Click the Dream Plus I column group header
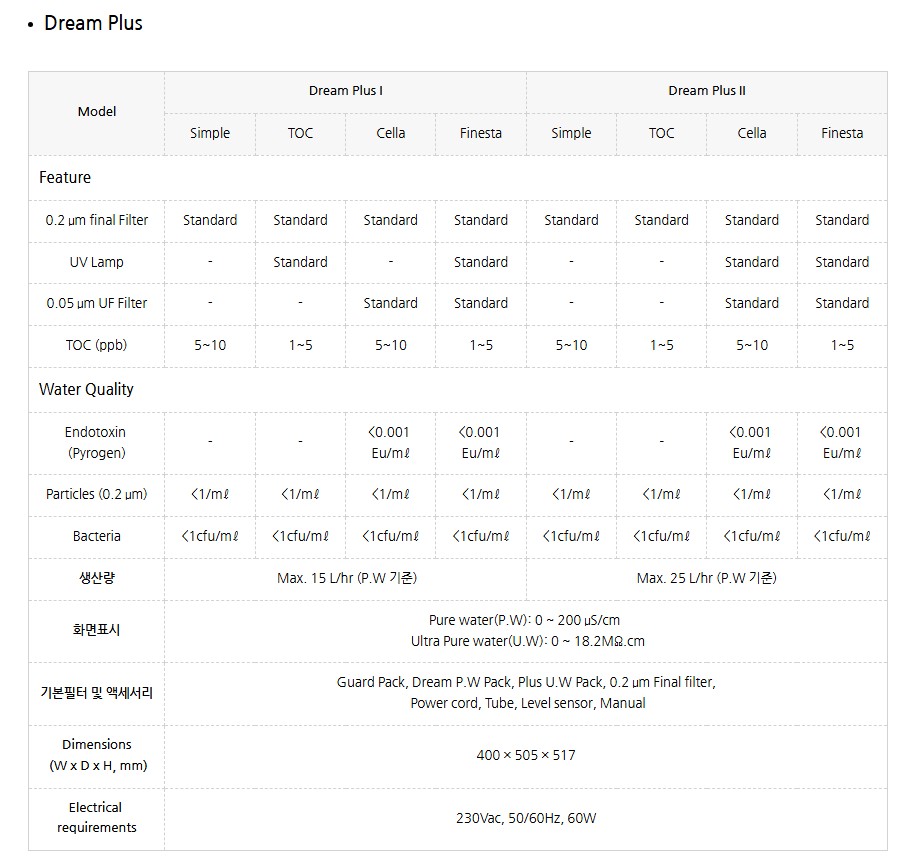Viewport: 910px width, 861px height. click(345, 91)
